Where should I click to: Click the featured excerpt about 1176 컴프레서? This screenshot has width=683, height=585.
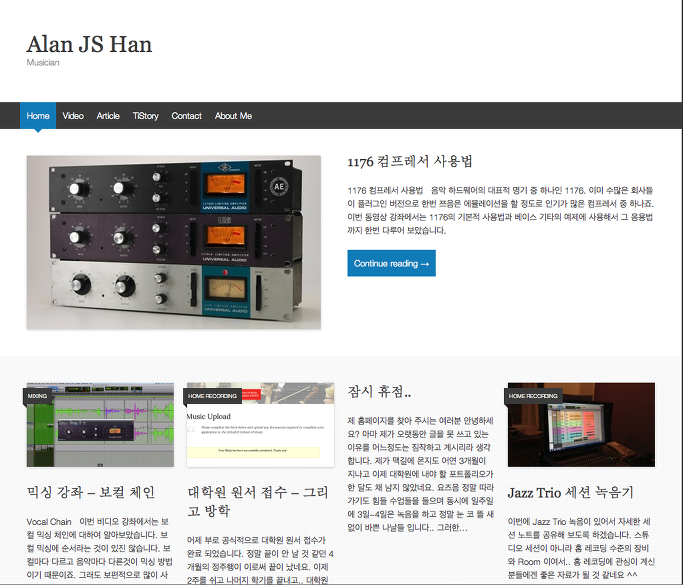[x=501, y=210]
